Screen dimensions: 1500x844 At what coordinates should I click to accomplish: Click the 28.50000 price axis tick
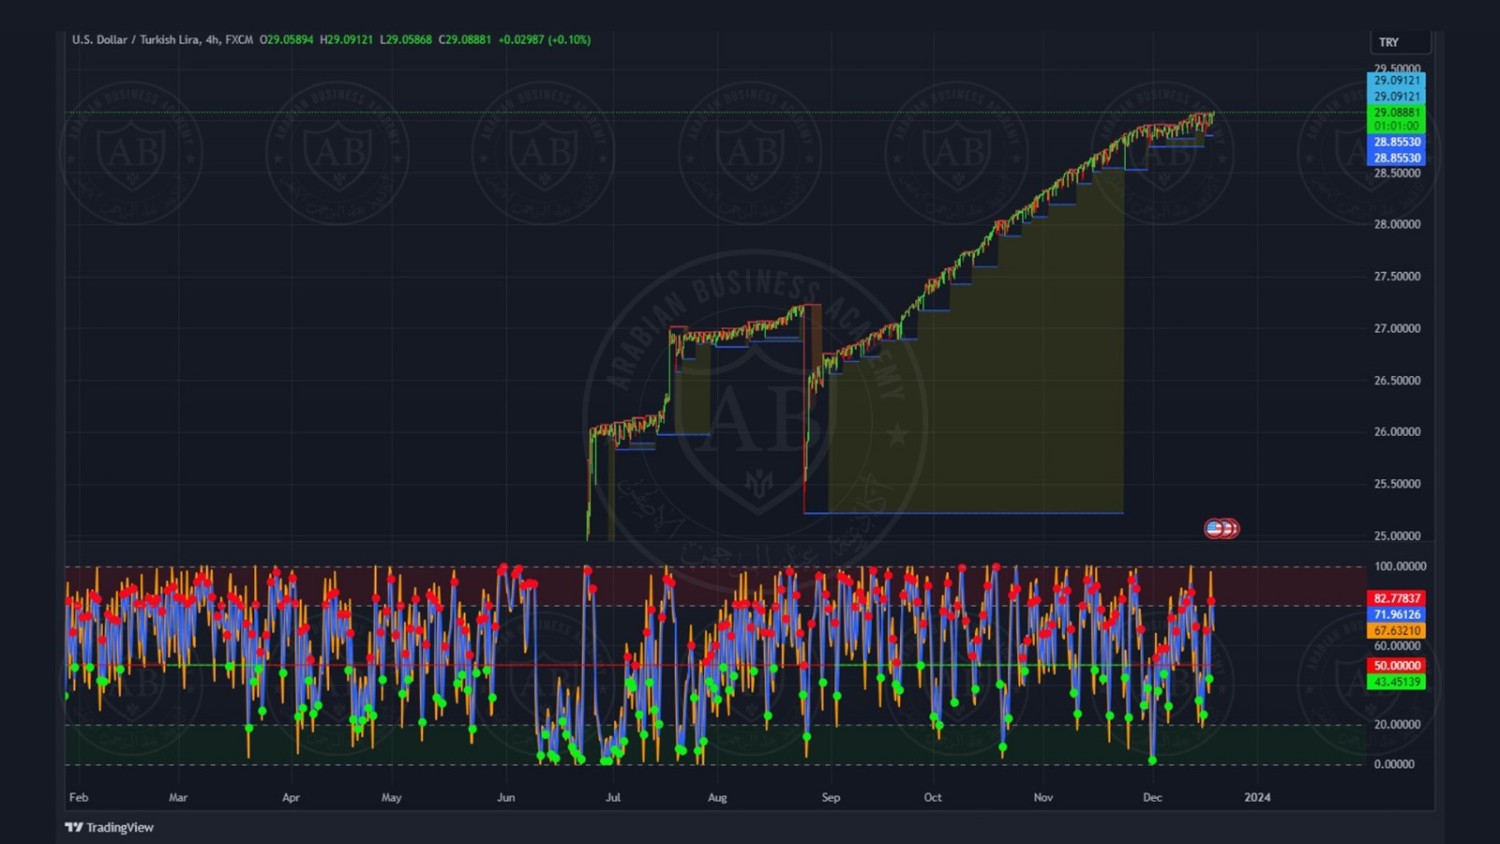[x=1397, y=173]
